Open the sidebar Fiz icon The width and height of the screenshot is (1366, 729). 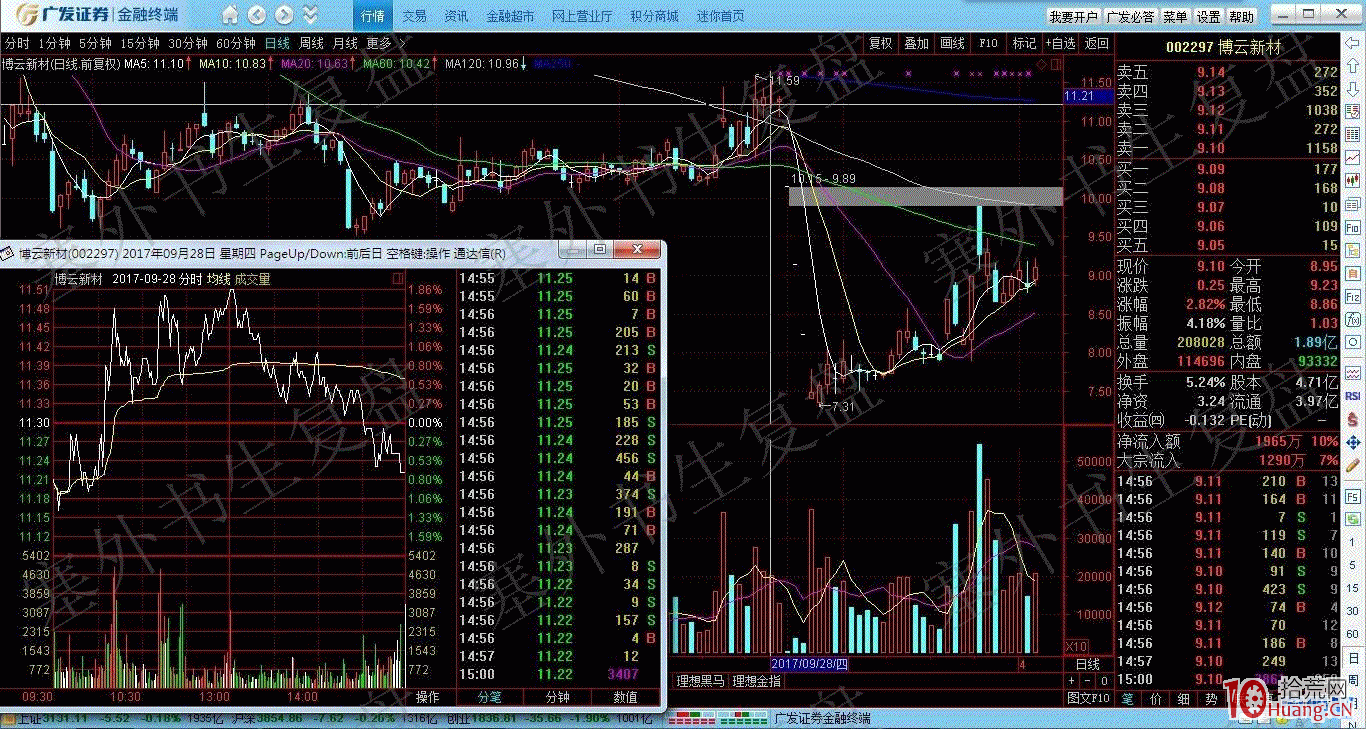point(1353,297)
